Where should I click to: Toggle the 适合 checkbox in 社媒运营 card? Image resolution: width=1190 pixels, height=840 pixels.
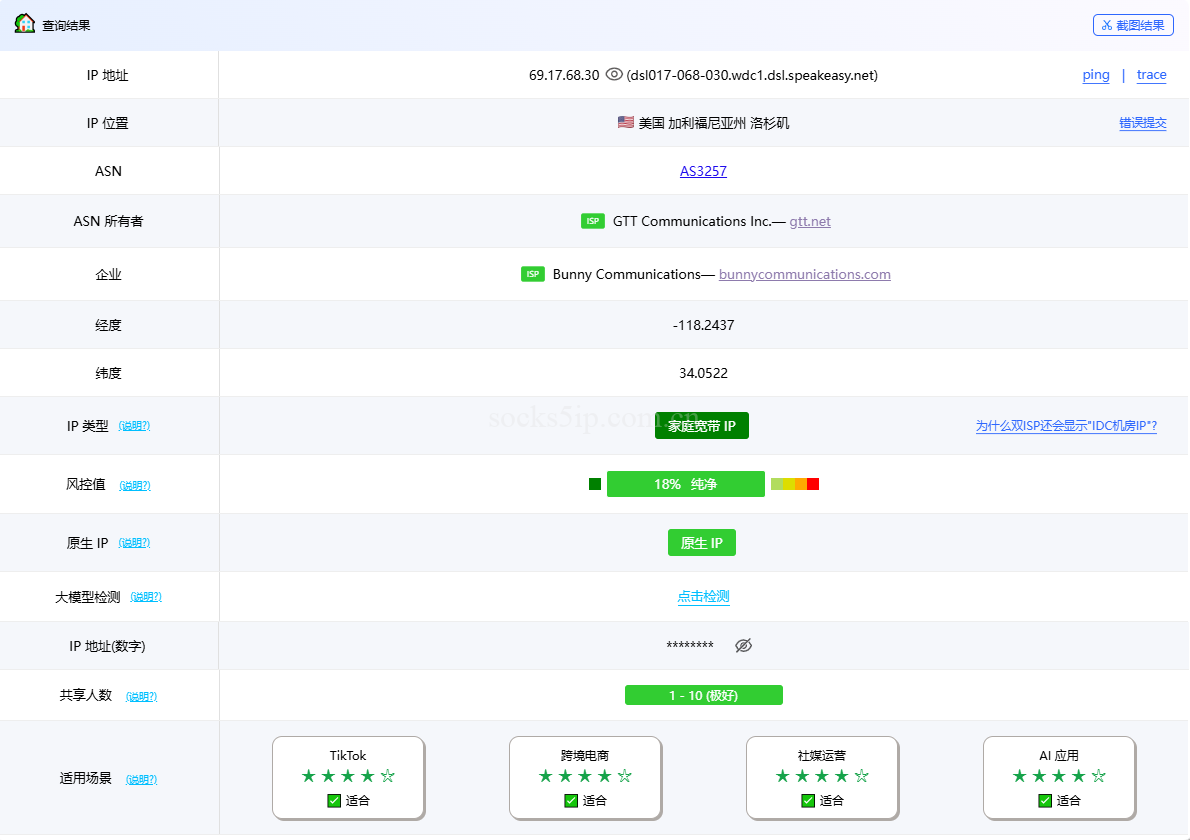808,801
